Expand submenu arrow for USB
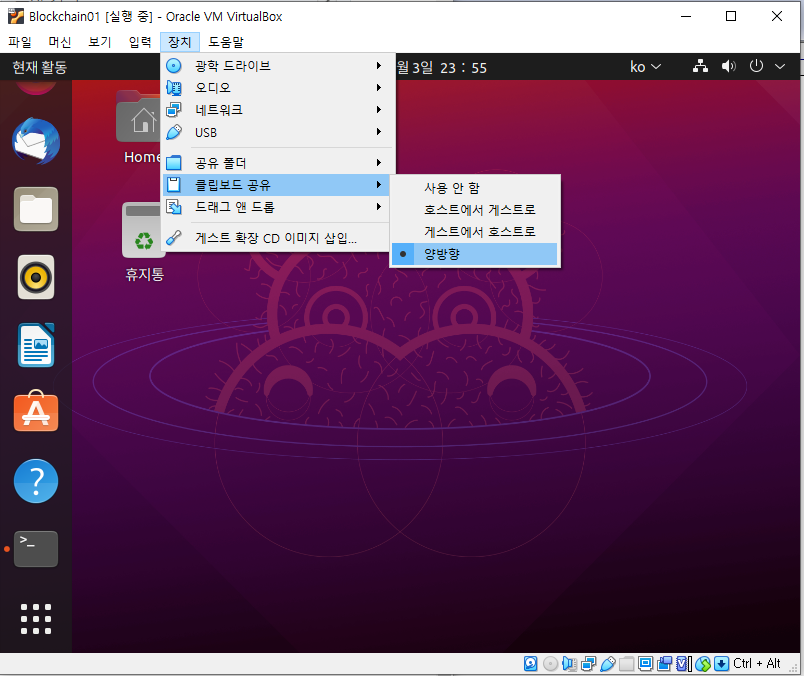 click(379, 132)
